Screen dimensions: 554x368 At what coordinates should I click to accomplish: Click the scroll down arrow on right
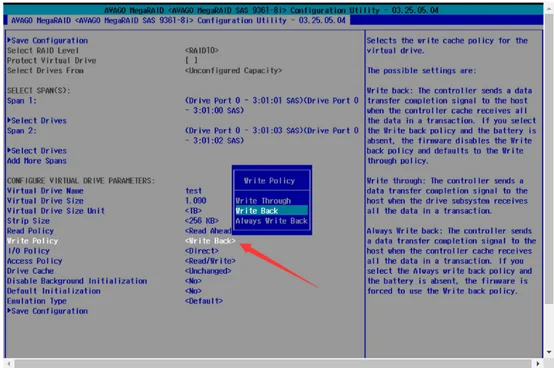click(549, 352)
